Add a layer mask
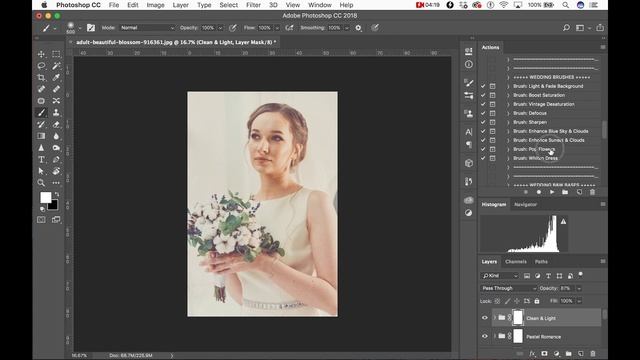This screenshot has width=640, height=360. click(544, 353)
